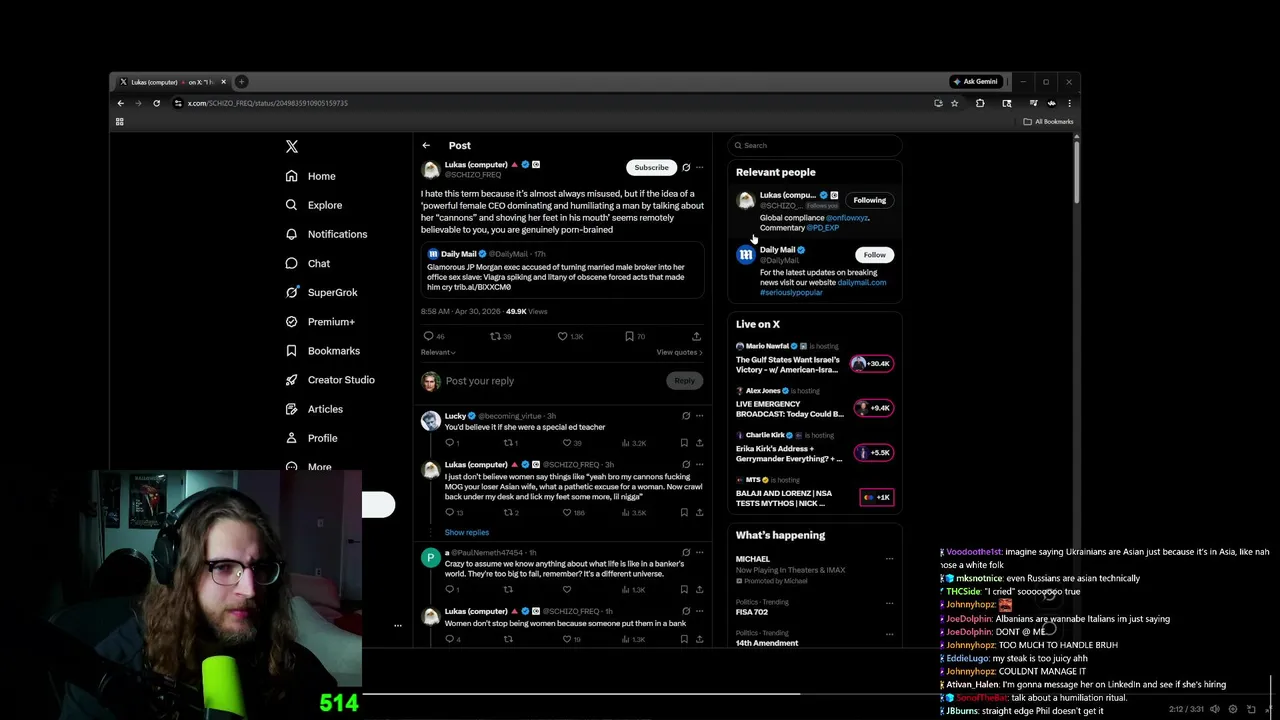
Task: Open the FISA 702 trend options menu
Action: click(x=889, y=603)
